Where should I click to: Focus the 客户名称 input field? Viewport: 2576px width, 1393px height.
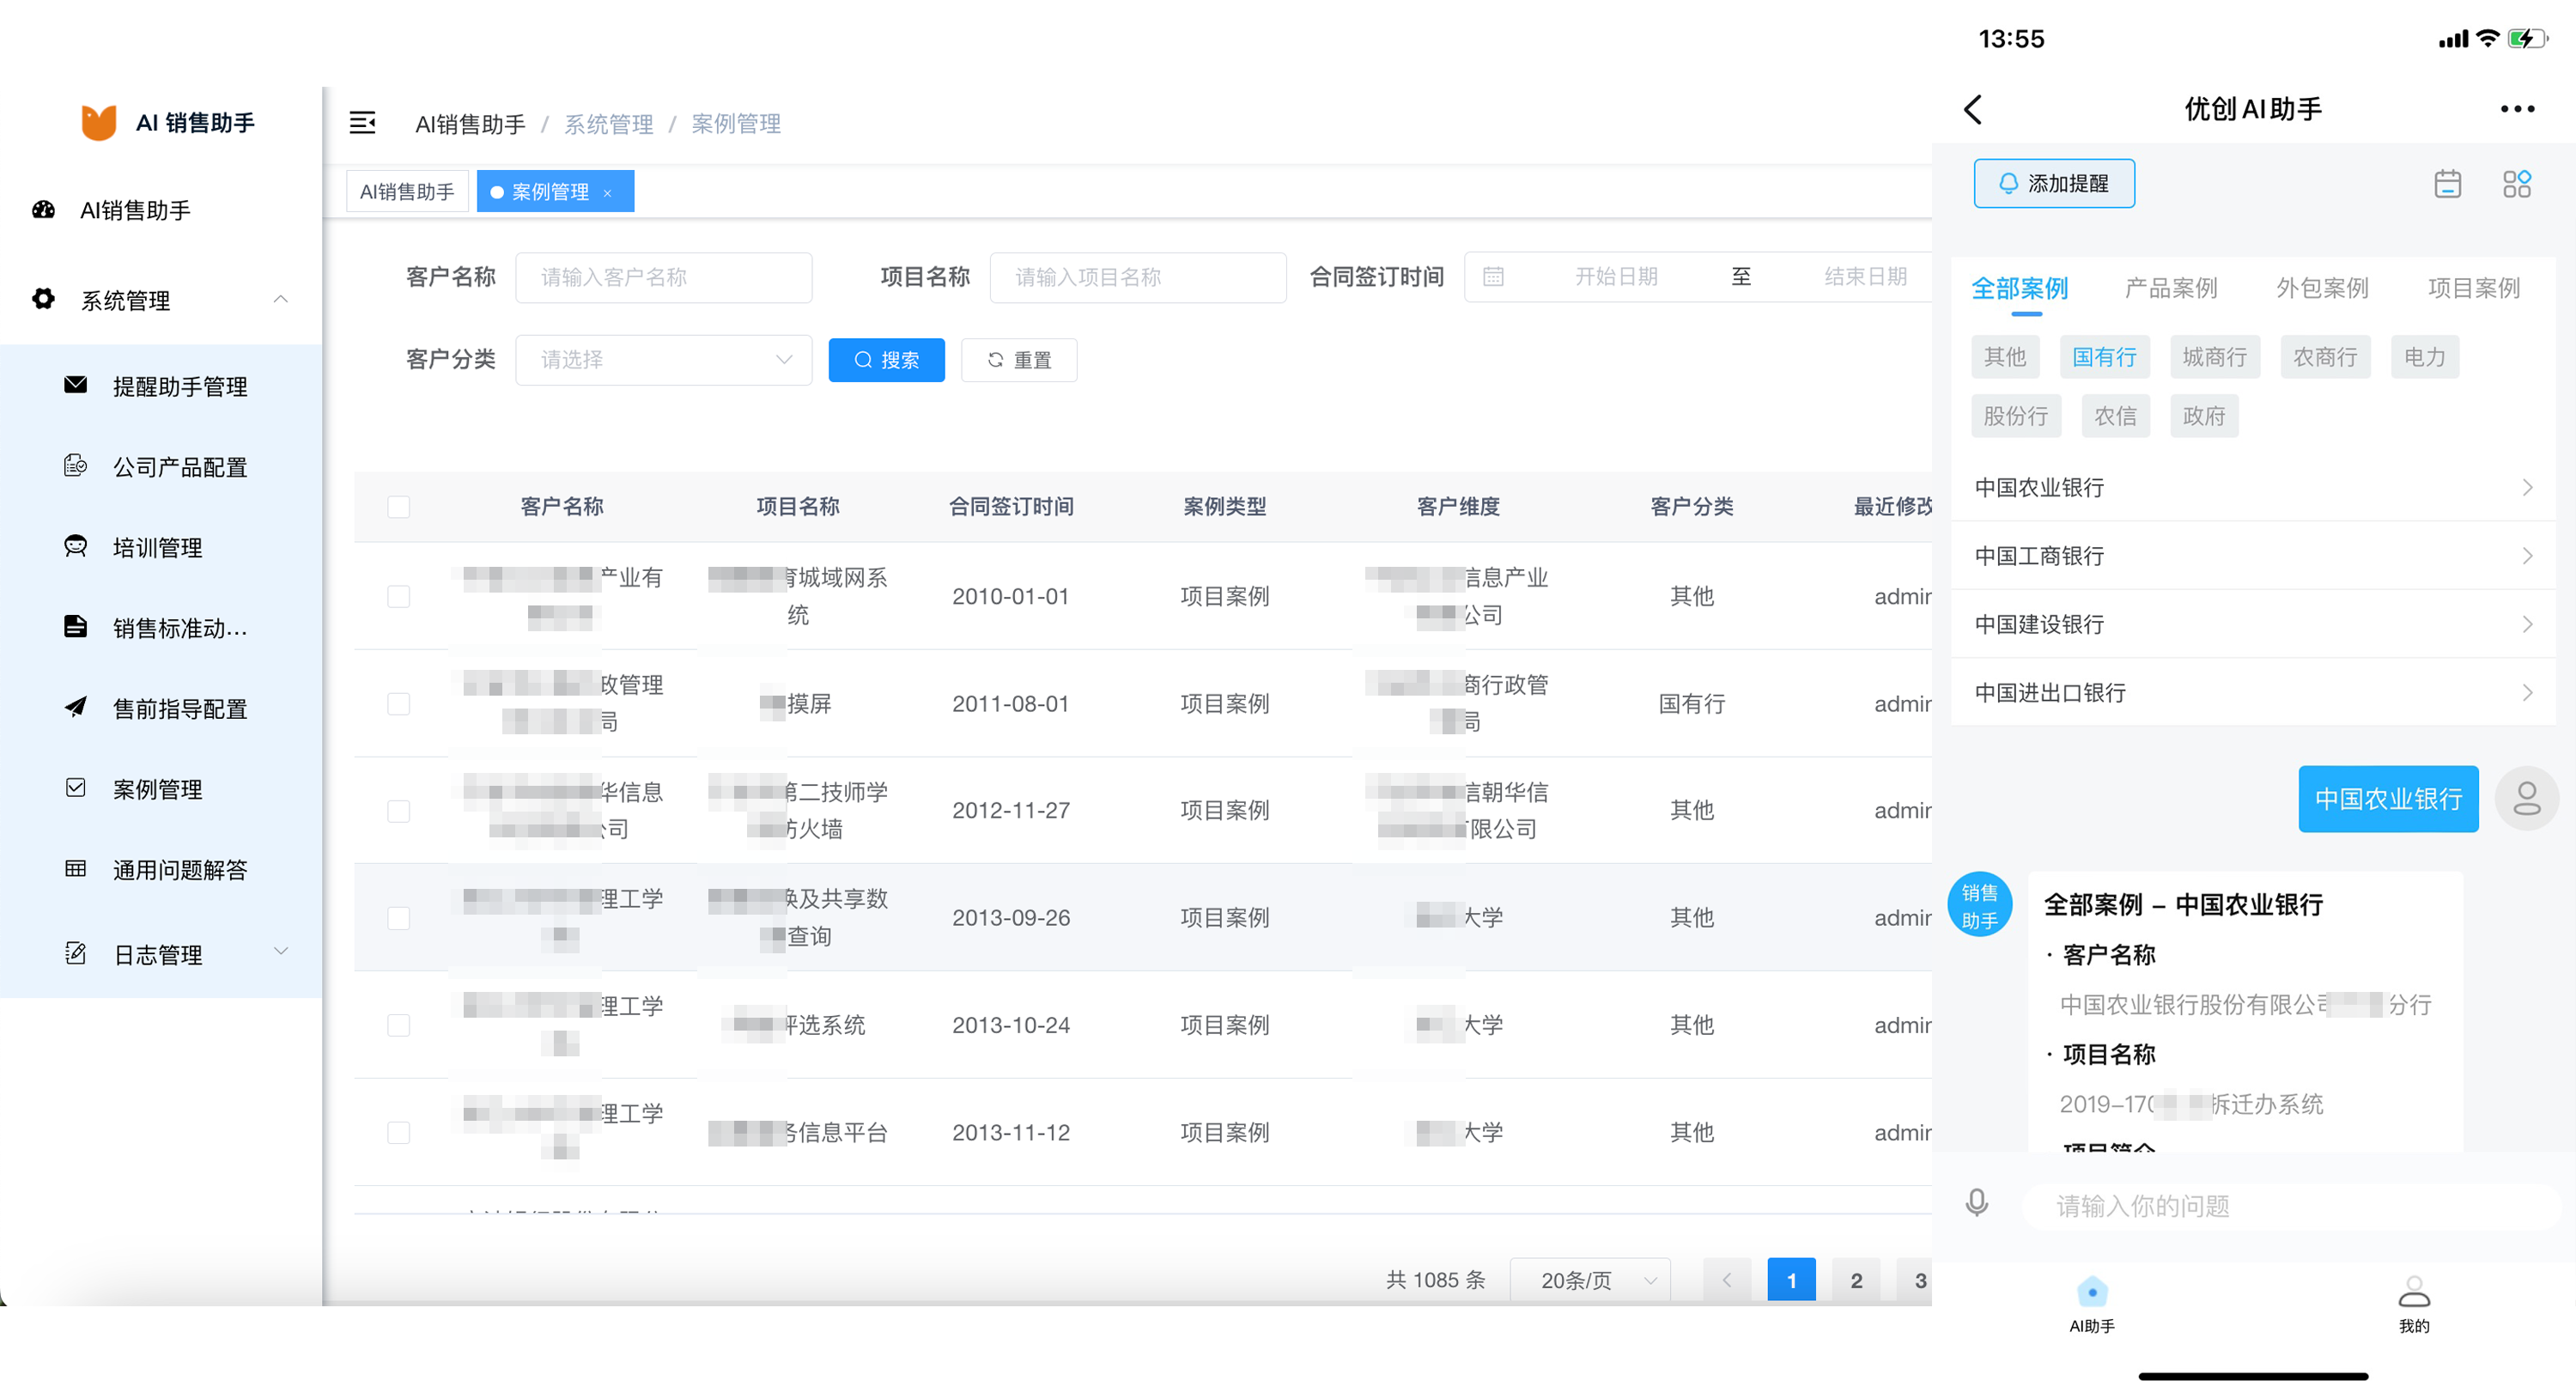[664, 277]
